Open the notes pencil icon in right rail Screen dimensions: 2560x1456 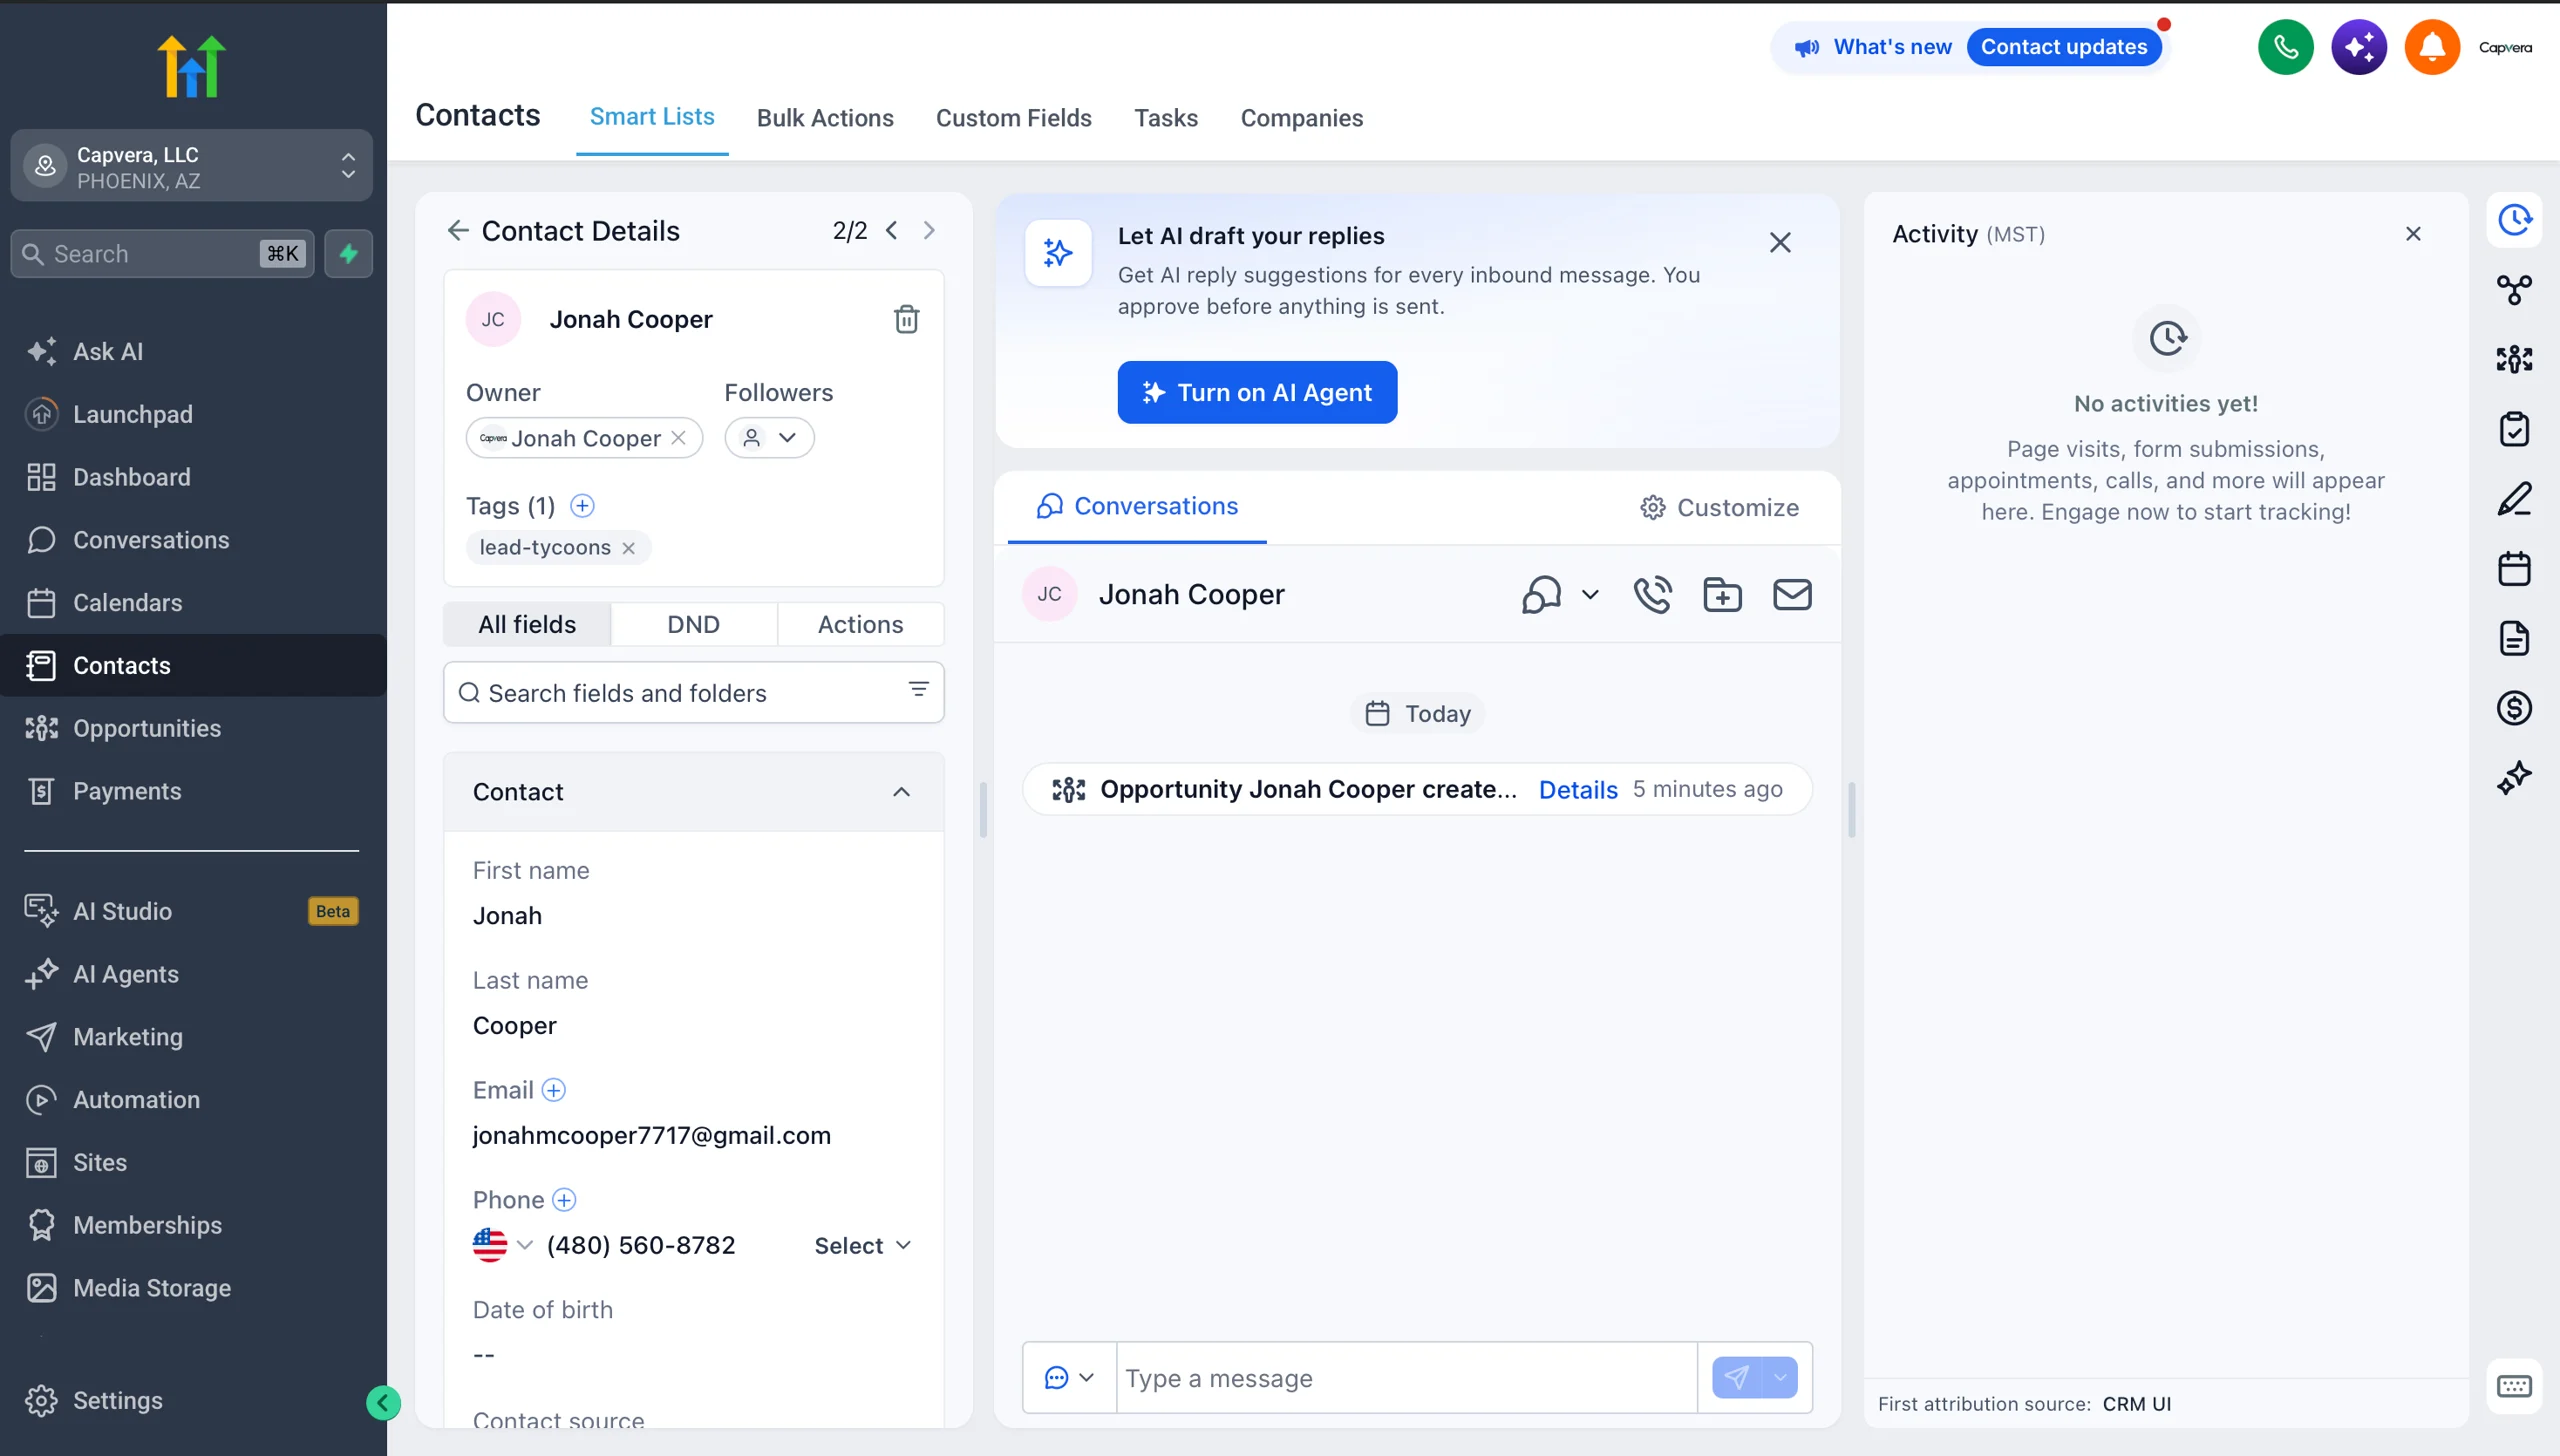(2514, 499)
